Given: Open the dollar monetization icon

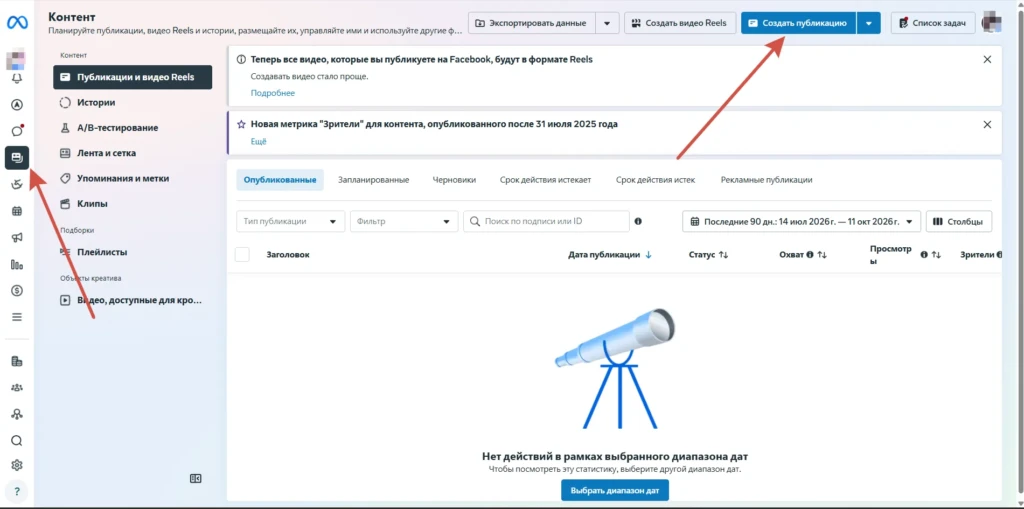Looking at the screenshot, I should click(x=17, y=291).
